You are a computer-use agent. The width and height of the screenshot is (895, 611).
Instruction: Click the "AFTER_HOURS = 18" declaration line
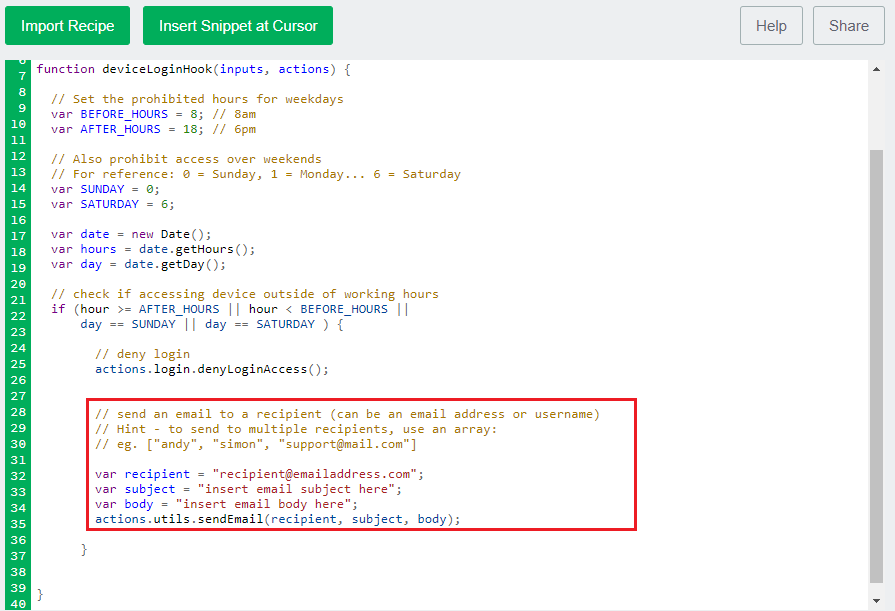coord(153,129)
